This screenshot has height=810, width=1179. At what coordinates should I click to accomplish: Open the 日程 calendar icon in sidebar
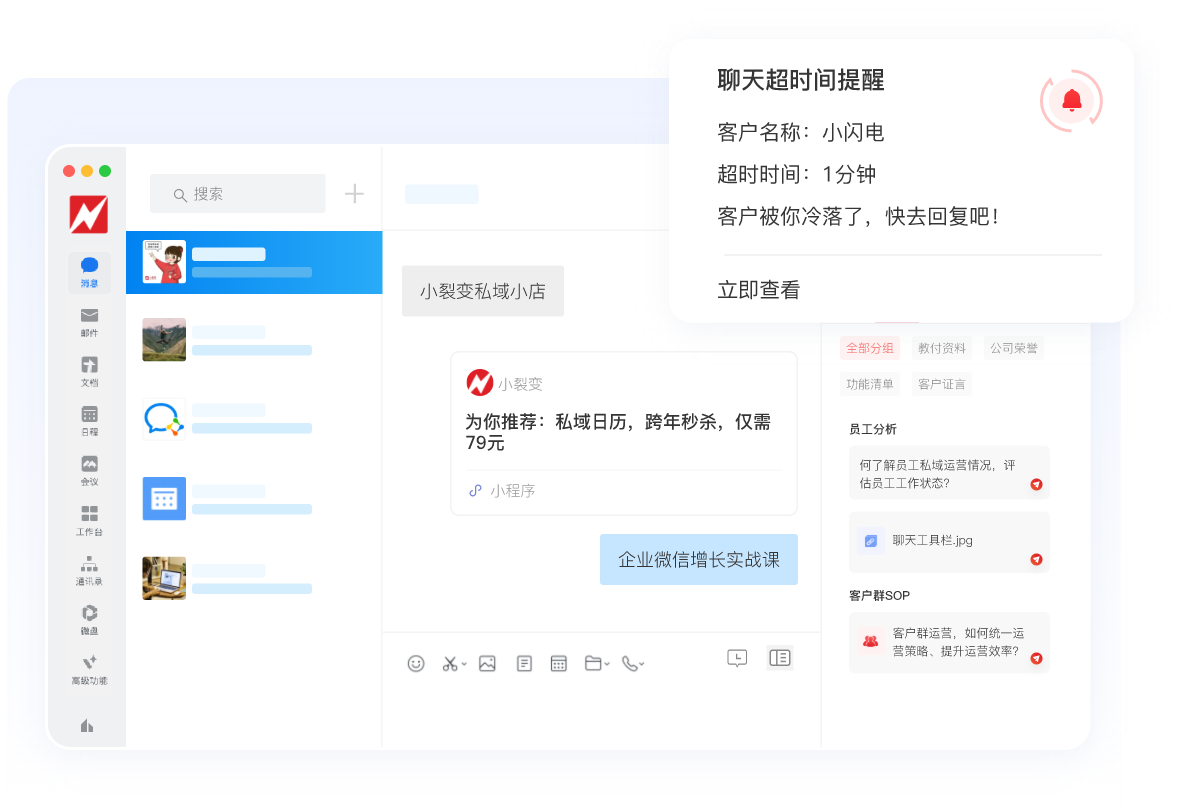[89, 420]
